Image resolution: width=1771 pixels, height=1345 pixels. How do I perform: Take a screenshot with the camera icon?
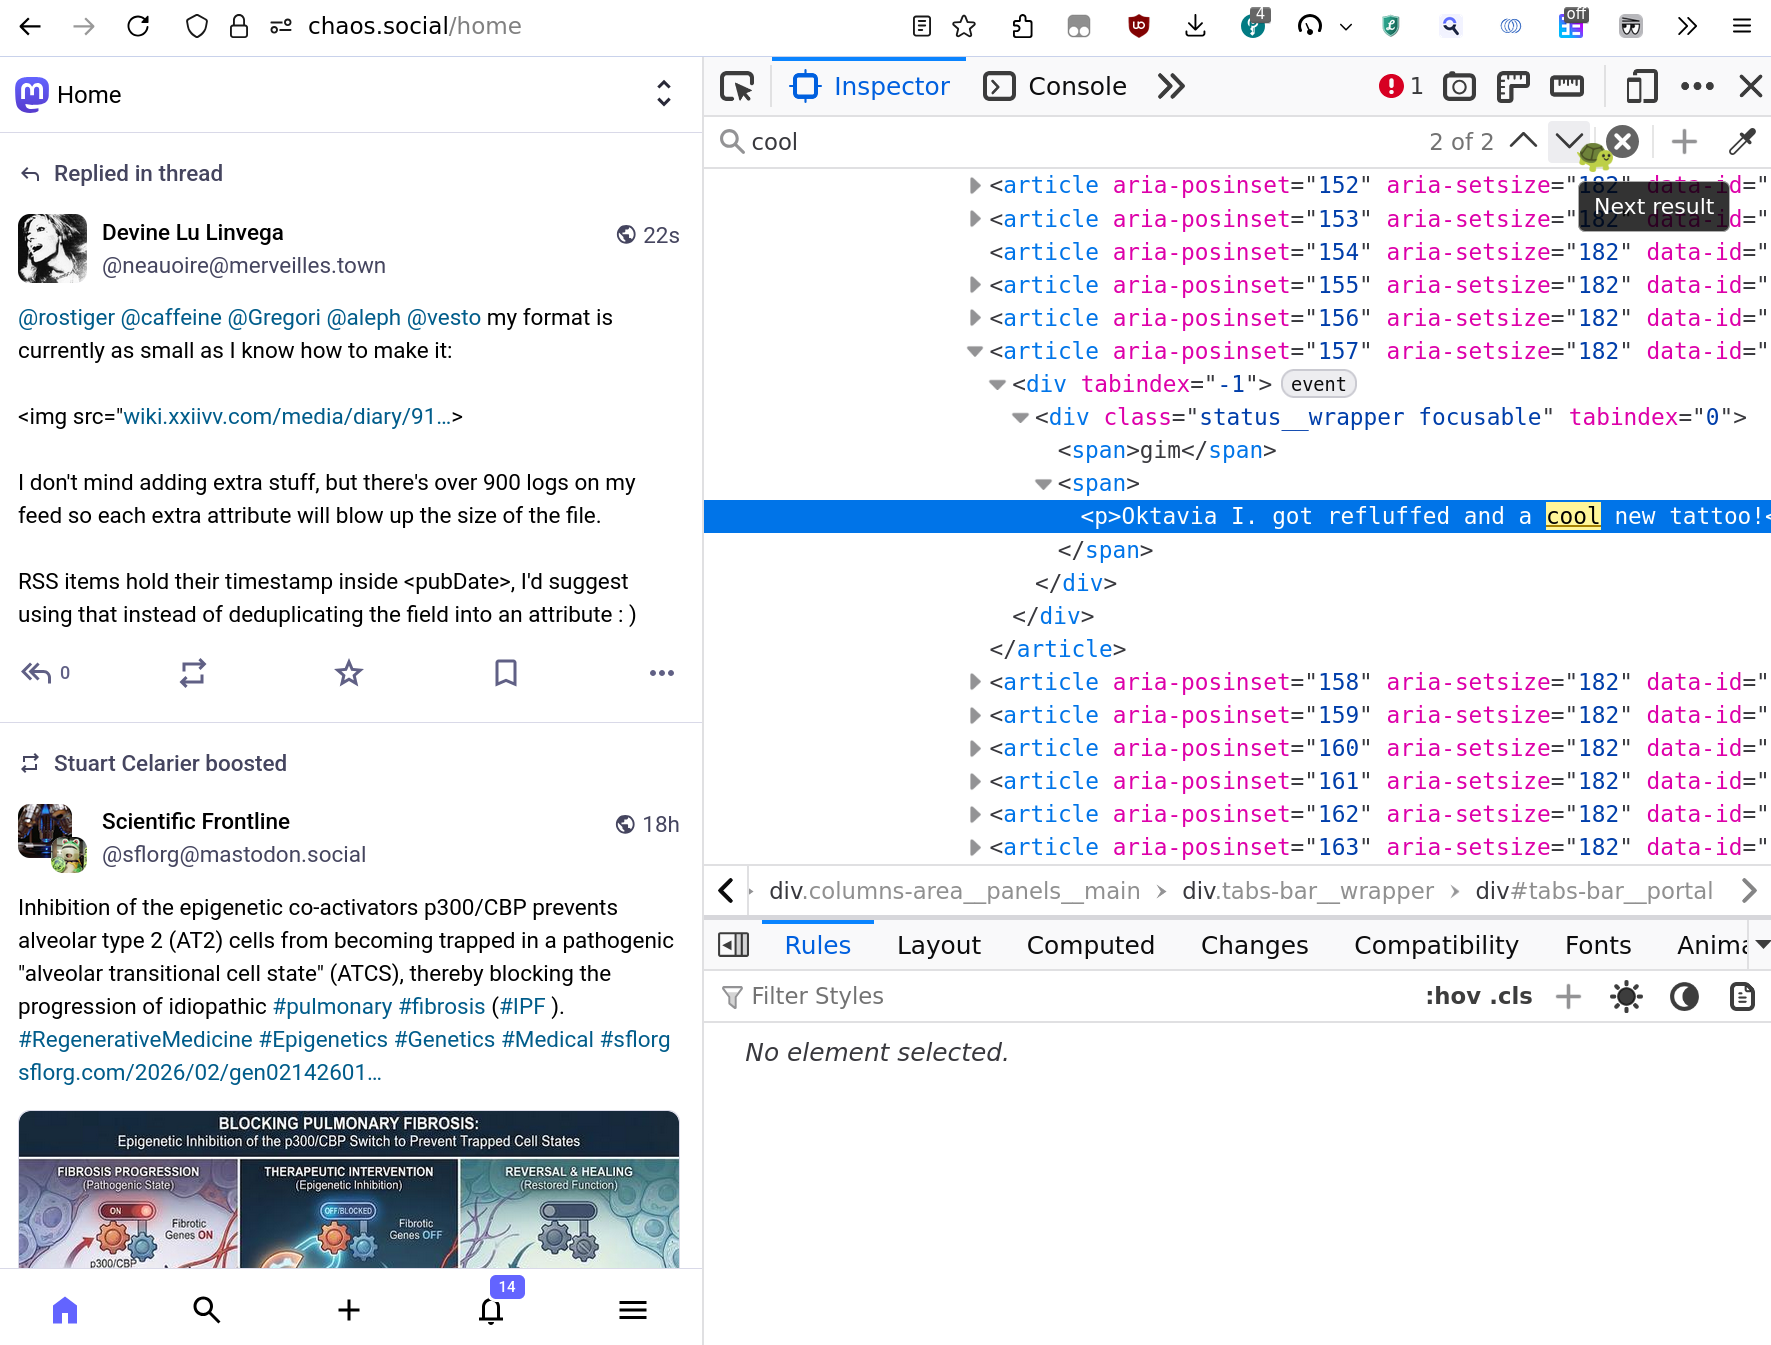pos(1459,87)
